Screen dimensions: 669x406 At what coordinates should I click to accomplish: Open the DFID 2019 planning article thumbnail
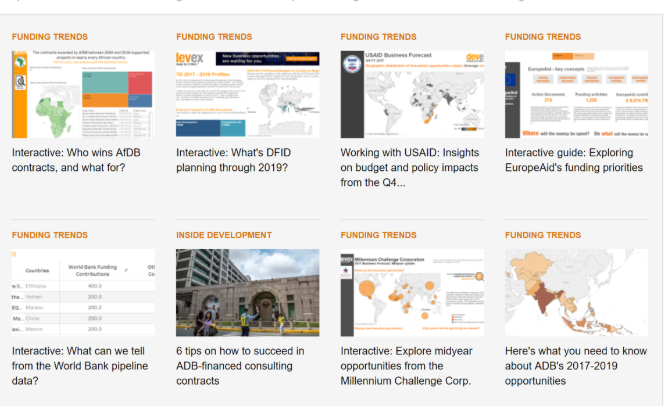point(247,94)
